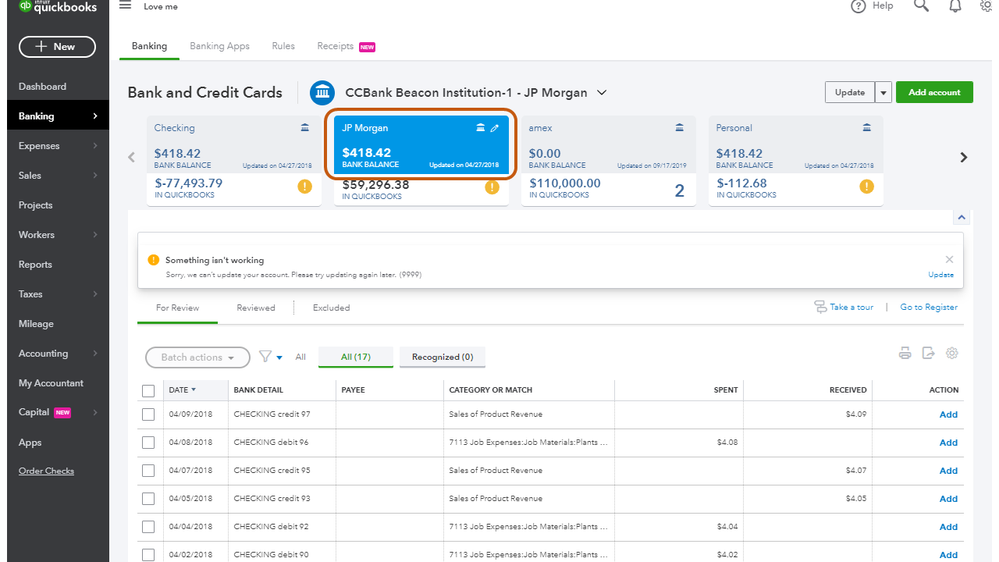Export the transaction list
This screenshot has width=999, height=562.
click(928, 353)
